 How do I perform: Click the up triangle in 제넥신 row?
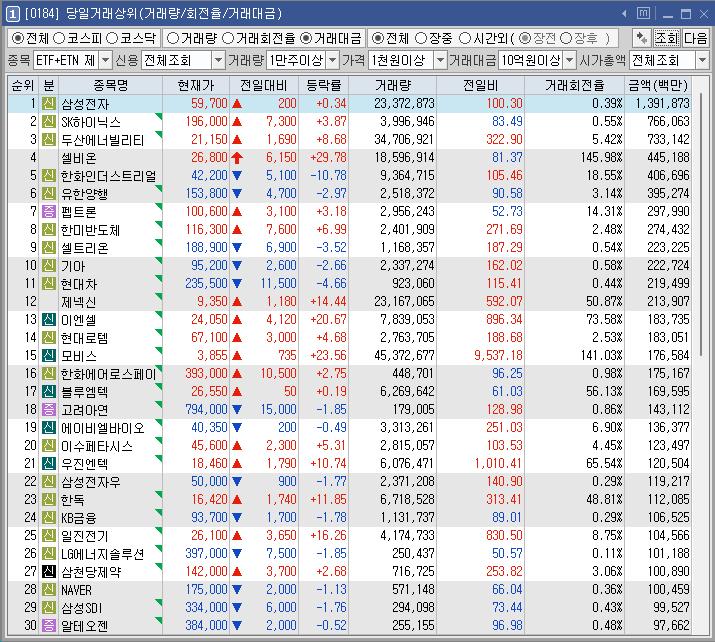237,301
